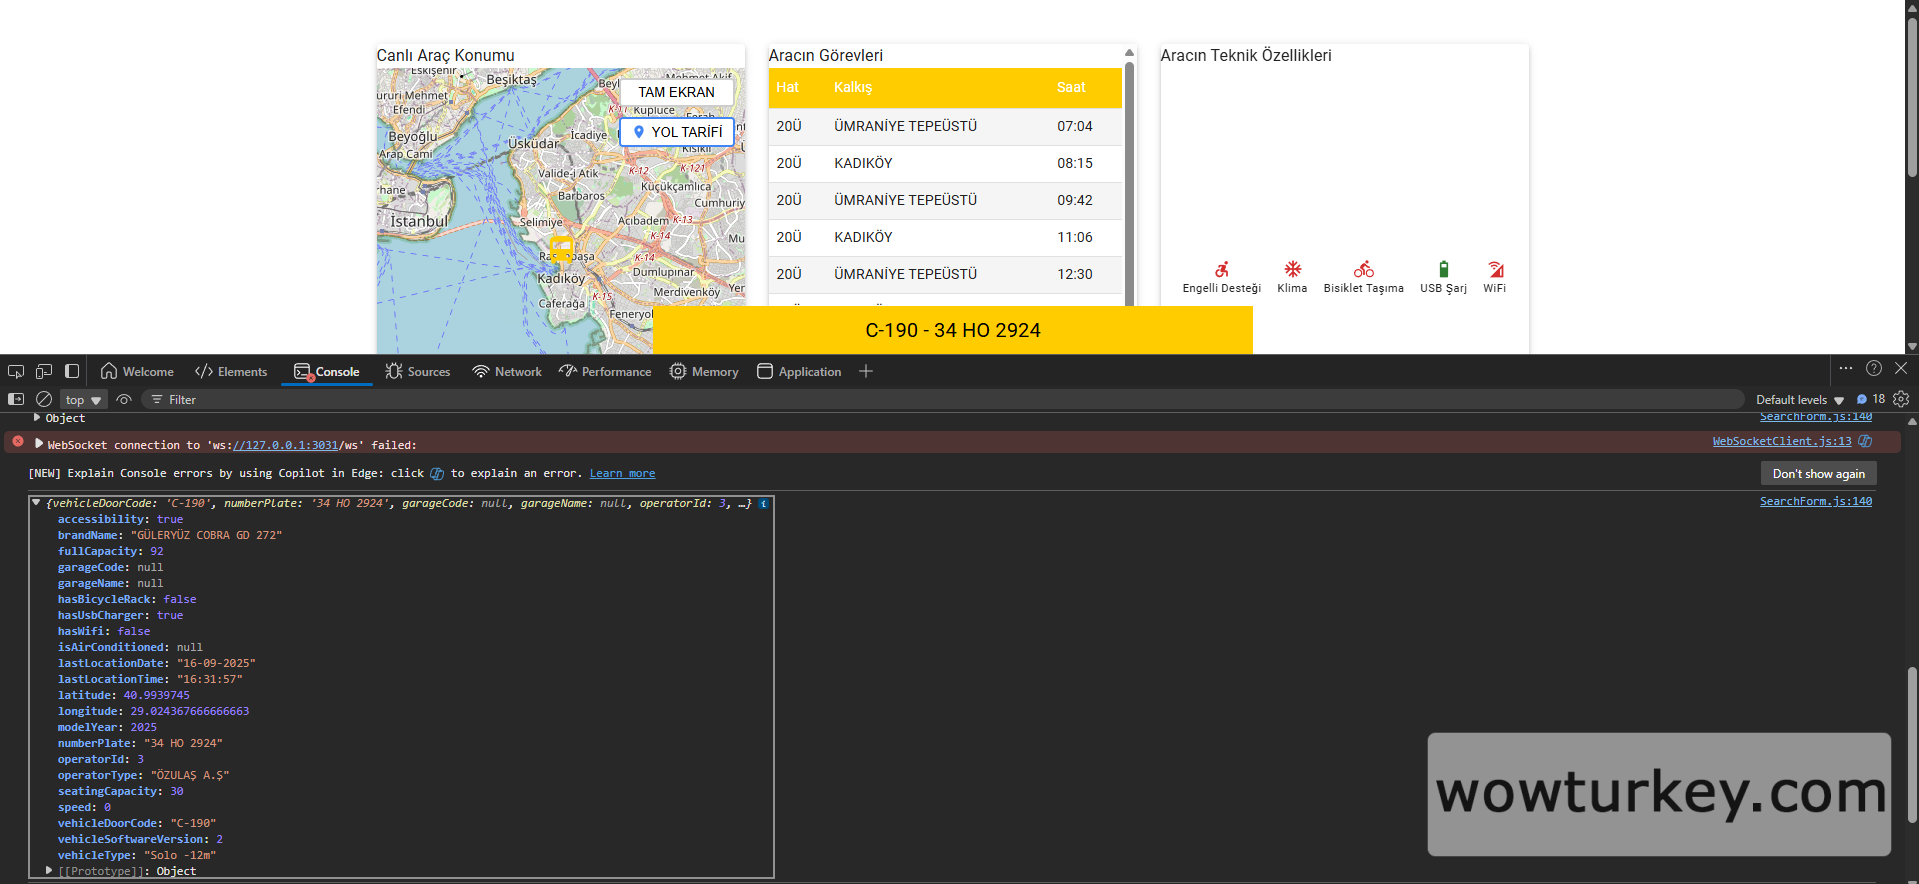Activate the inspect element picker icon

[x=16, y=371]
